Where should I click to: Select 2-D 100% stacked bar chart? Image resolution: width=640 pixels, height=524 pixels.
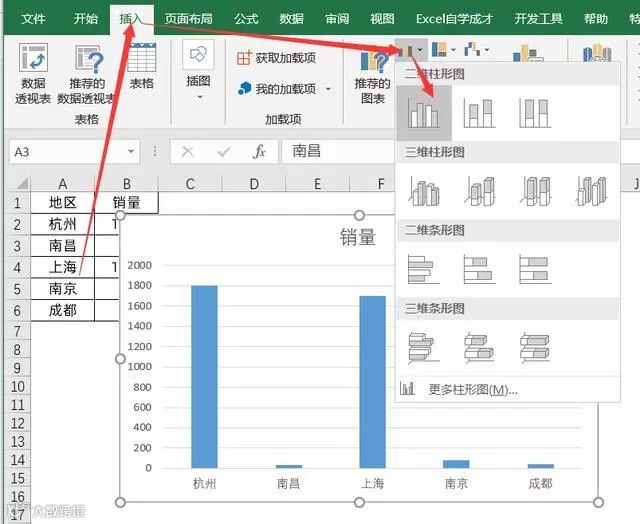[535, 269]
